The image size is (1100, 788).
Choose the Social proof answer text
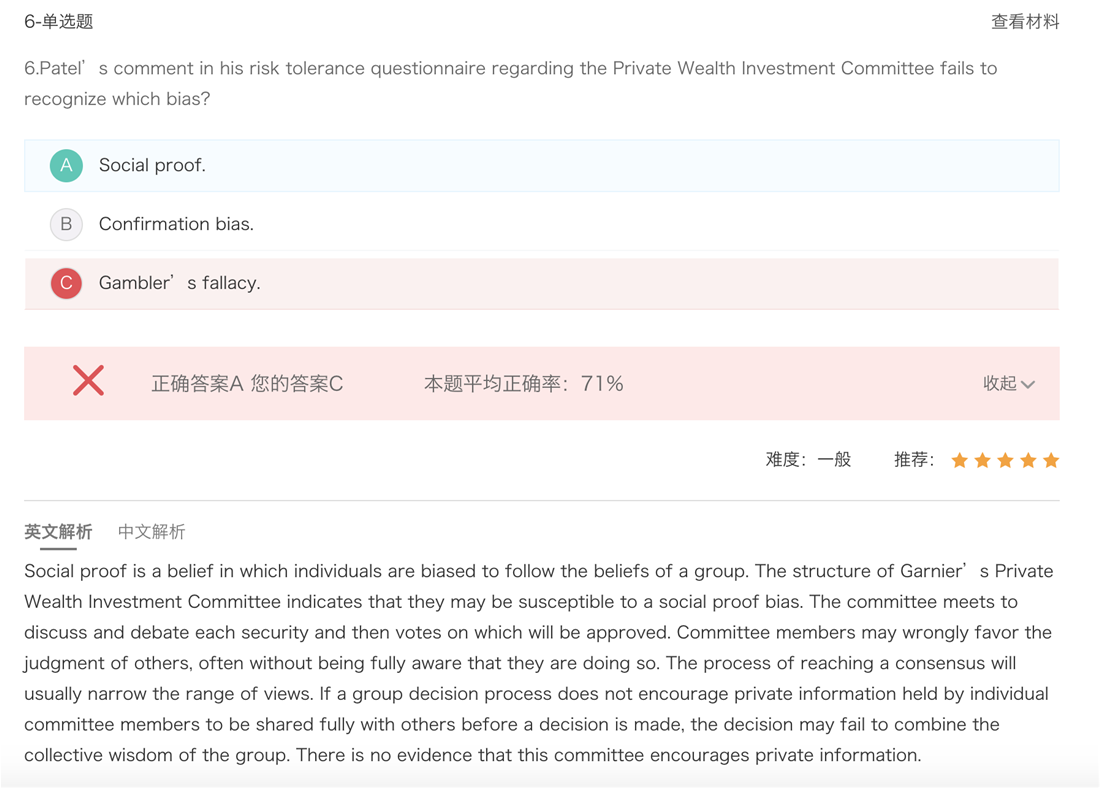coord(152,166)
